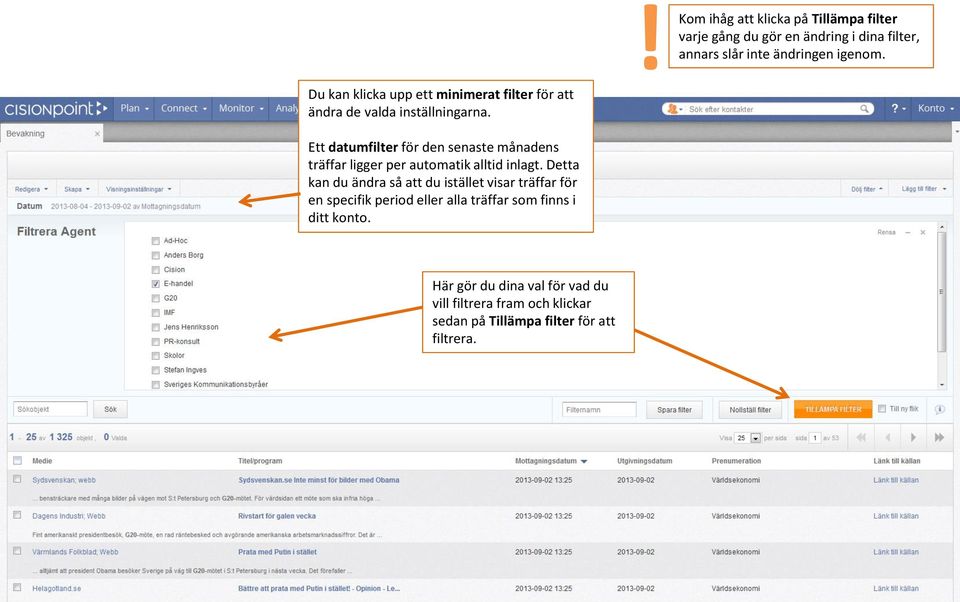Go to the first results page

861,437
